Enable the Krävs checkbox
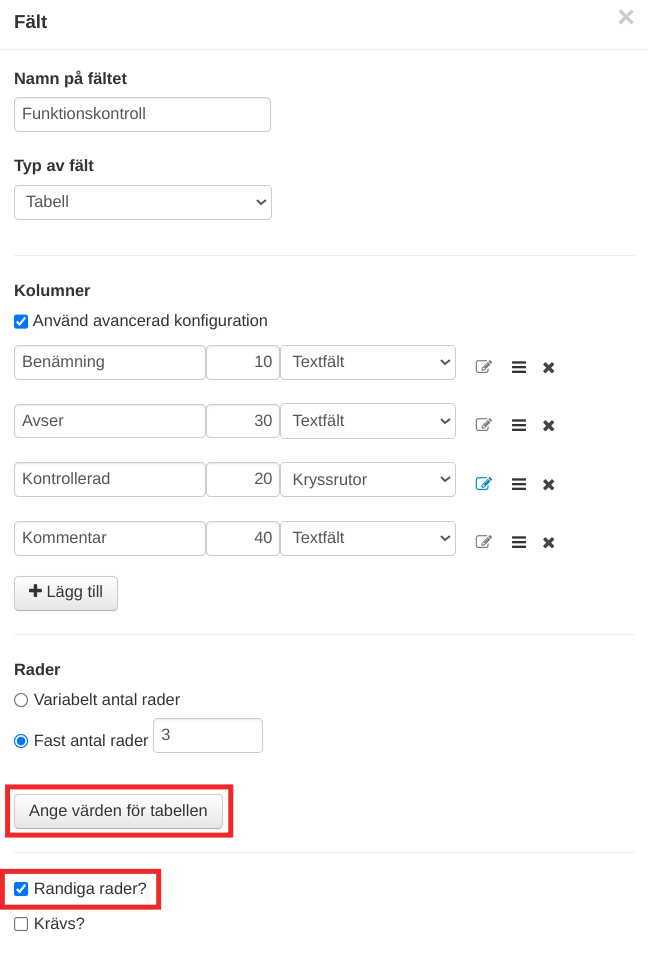This screenshot has height=955, width=648. (x=21, y=924)
